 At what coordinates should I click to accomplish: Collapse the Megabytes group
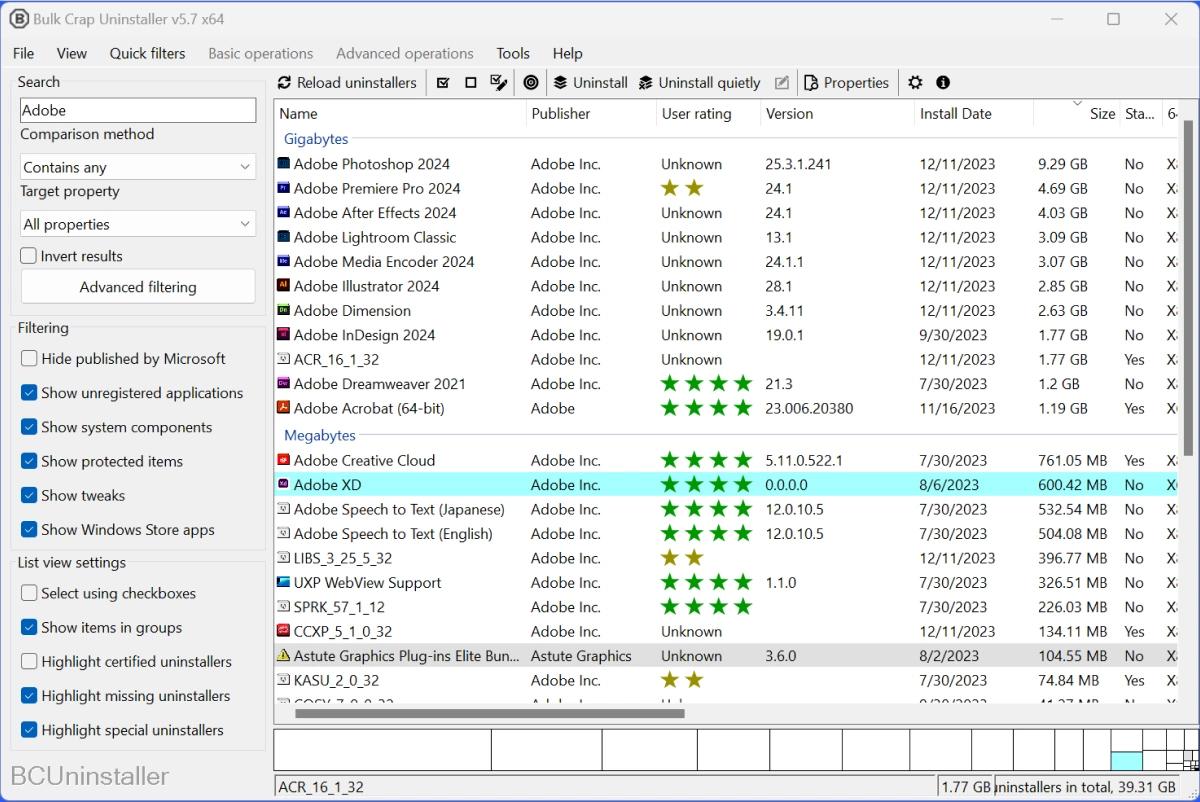[x=320, y=436]
